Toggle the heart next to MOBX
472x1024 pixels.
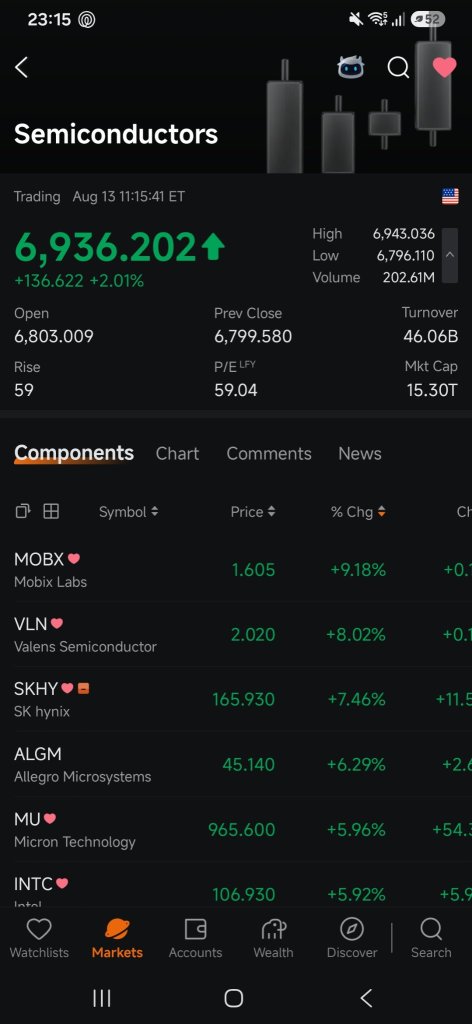click(x=74, y=559)
